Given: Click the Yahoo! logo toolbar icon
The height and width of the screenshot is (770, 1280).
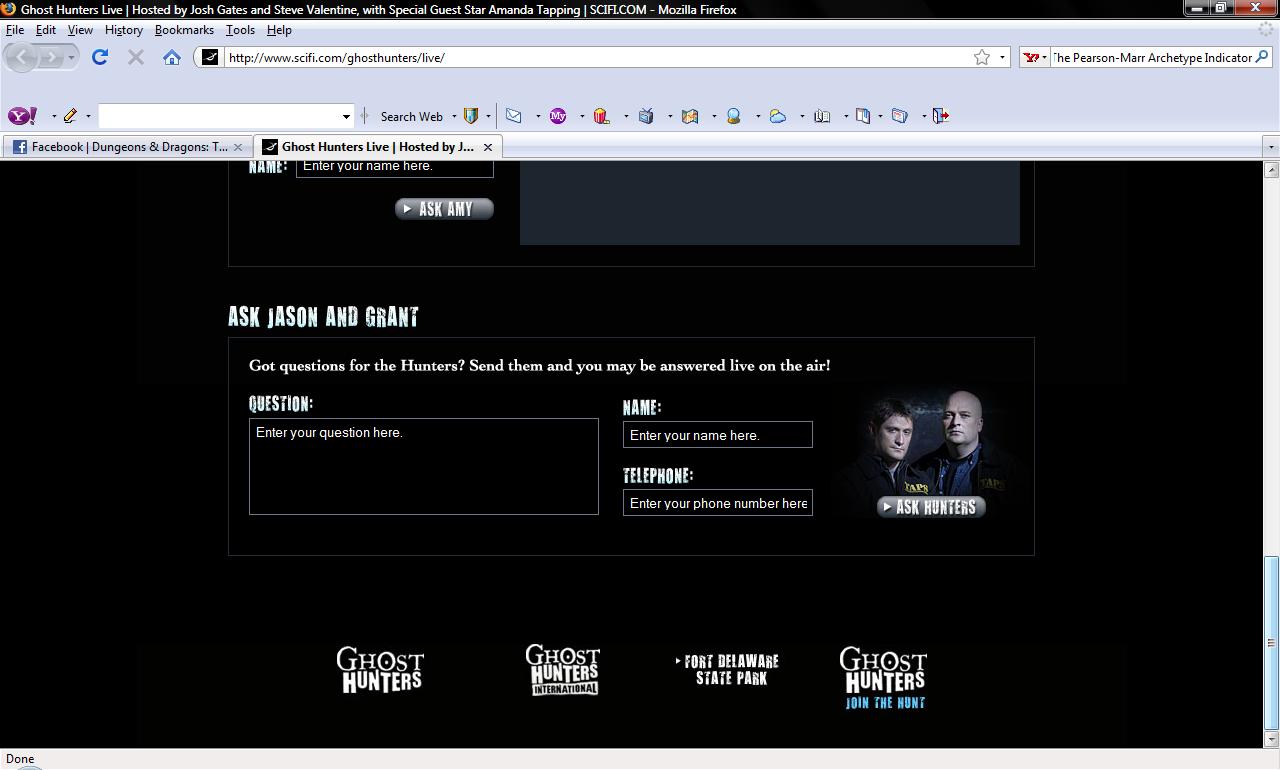Looking at the screenshot, I should pos(22,116).
